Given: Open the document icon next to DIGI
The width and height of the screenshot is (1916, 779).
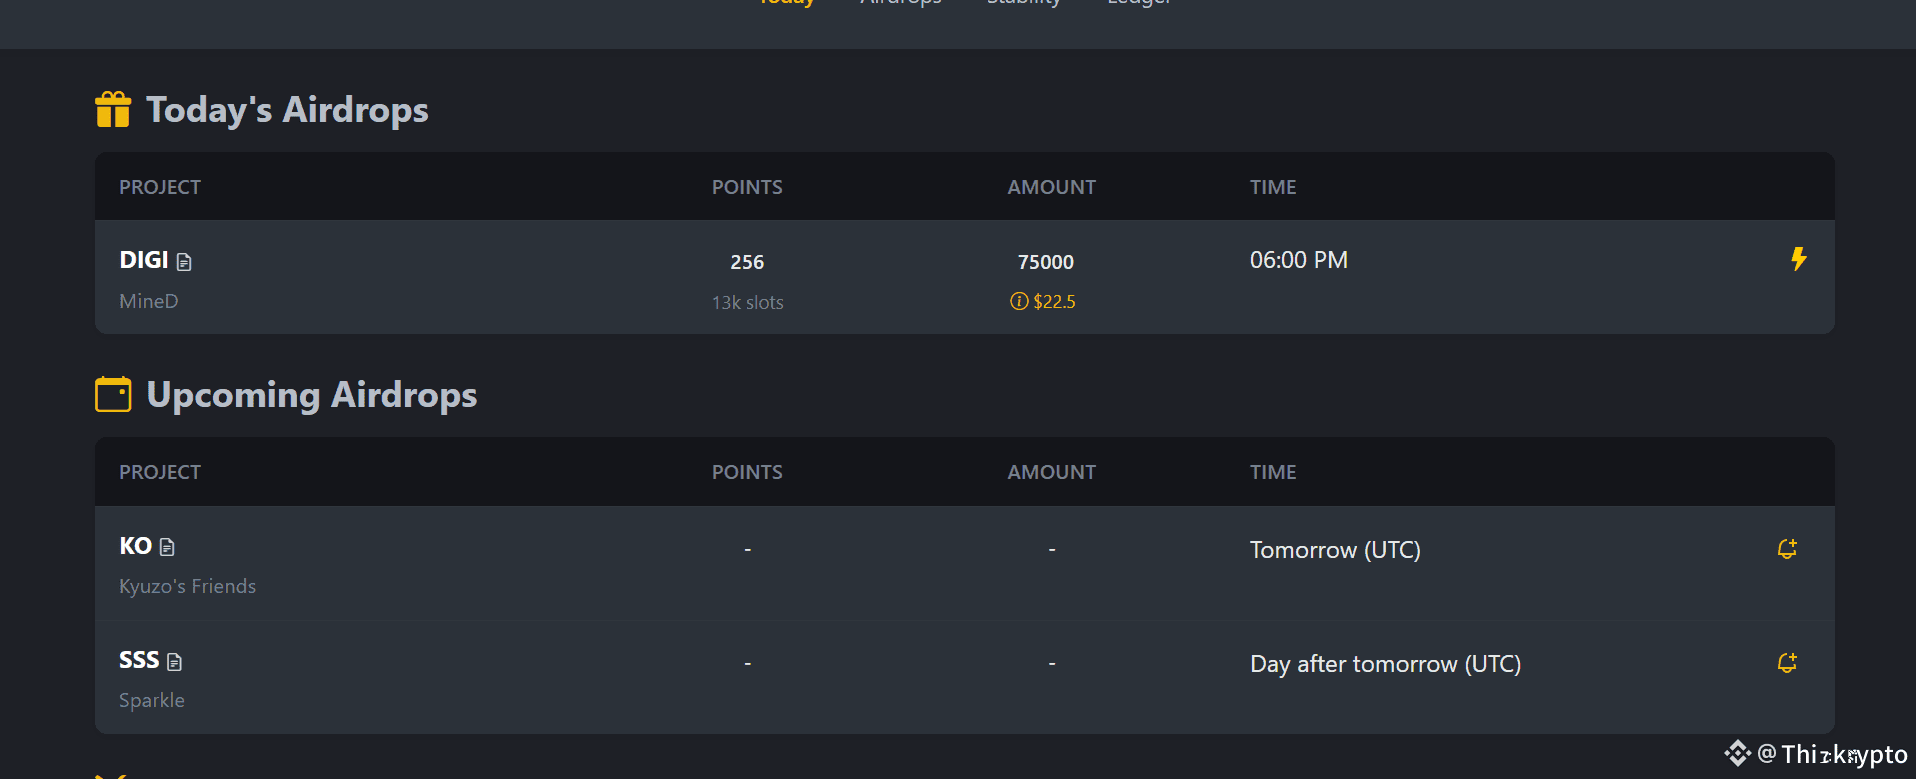Looking at the screenshot, I should [x=184, y=262].
